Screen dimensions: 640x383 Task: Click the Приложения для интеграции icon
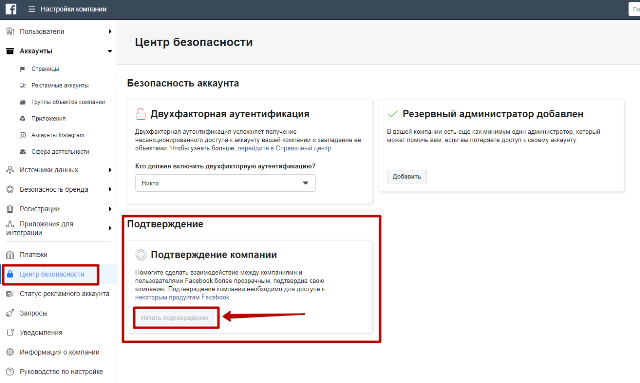10,224
